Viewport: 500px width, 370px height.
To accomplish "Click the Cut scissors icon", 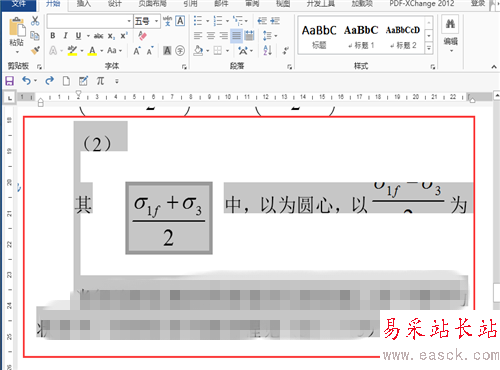I will pos(35,21).
